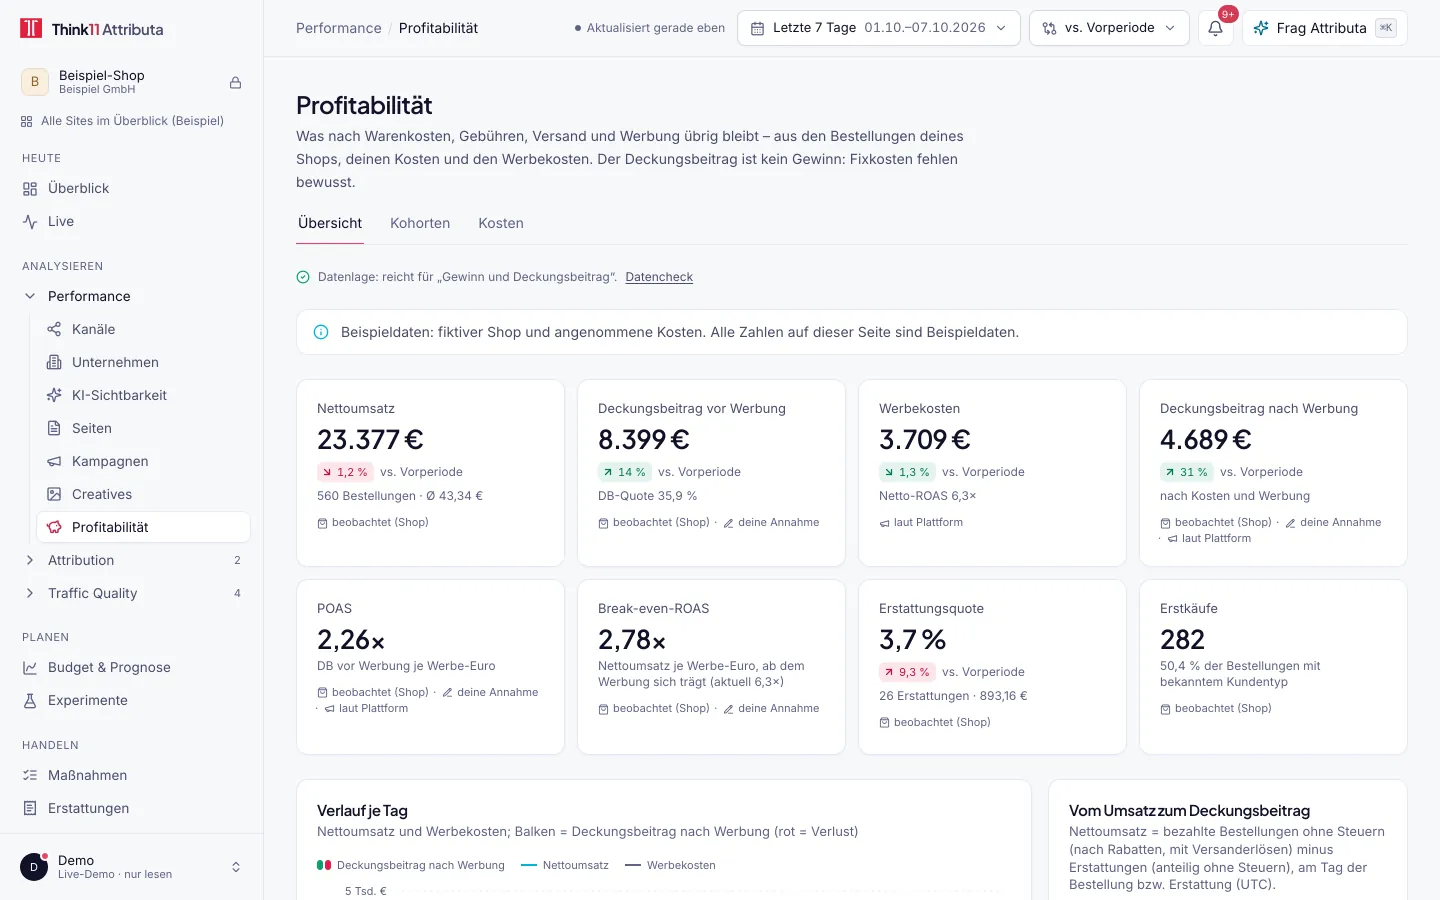Click the Creatives image icon
Image resolution: width=1440 pixels, height=900 pixels.
(x=54, y=494)
